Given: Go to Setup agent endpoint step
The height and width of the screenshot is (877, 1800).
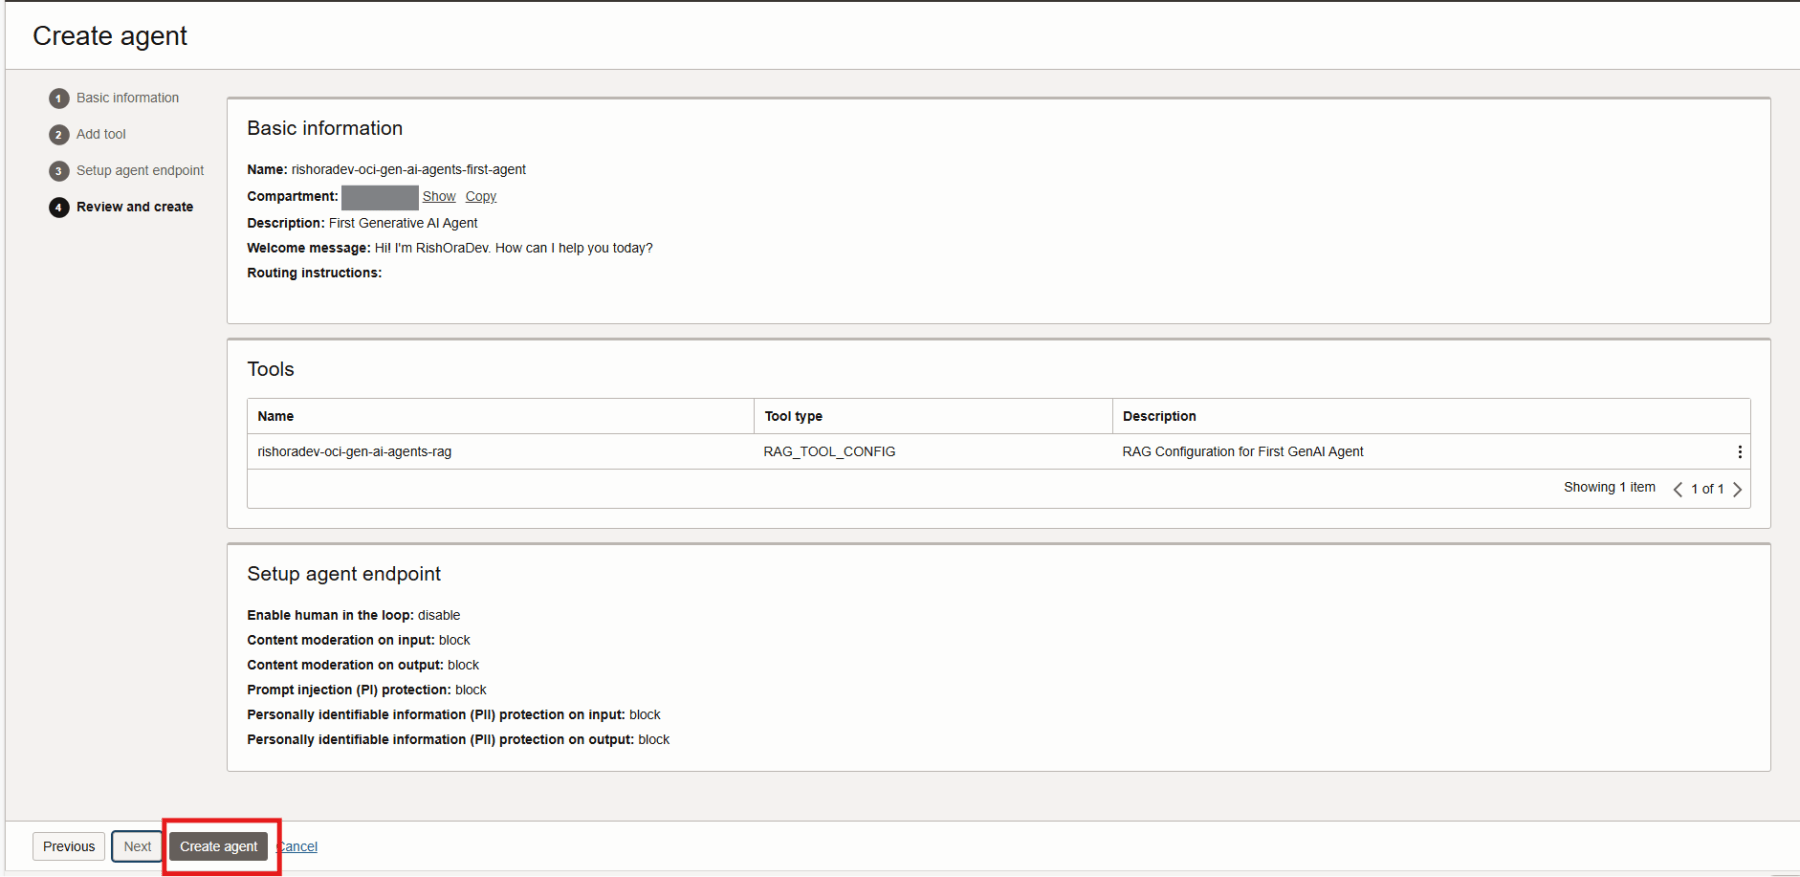Looking at the screenshot, I should tap(140, 171).
